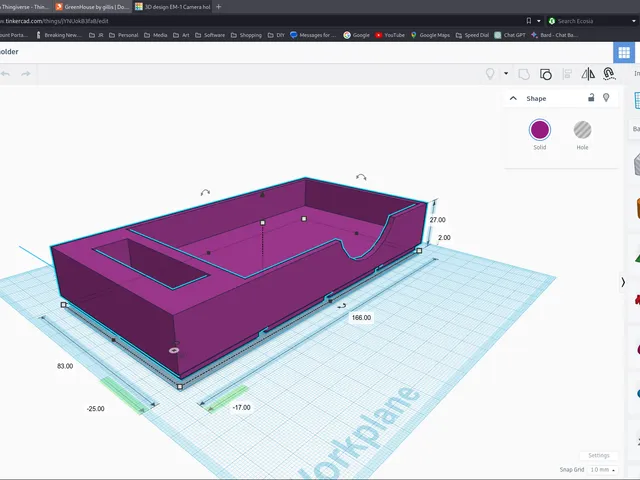Open the Ecosia search engine dropdown arrow
640x480 pixels.
tap(634, 21)
